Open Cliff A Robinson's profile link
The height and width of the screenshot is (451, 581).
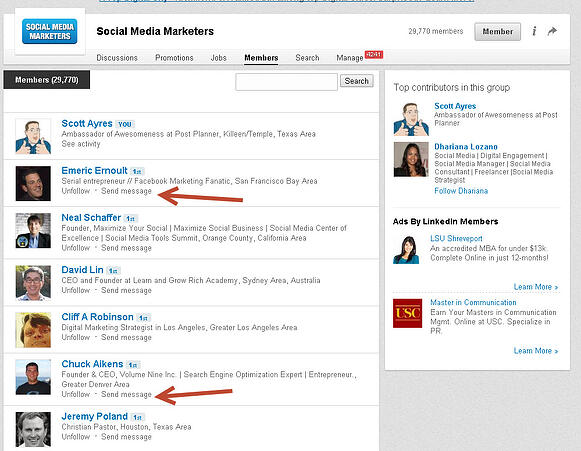pyautogui.click(x=97, y=317)
